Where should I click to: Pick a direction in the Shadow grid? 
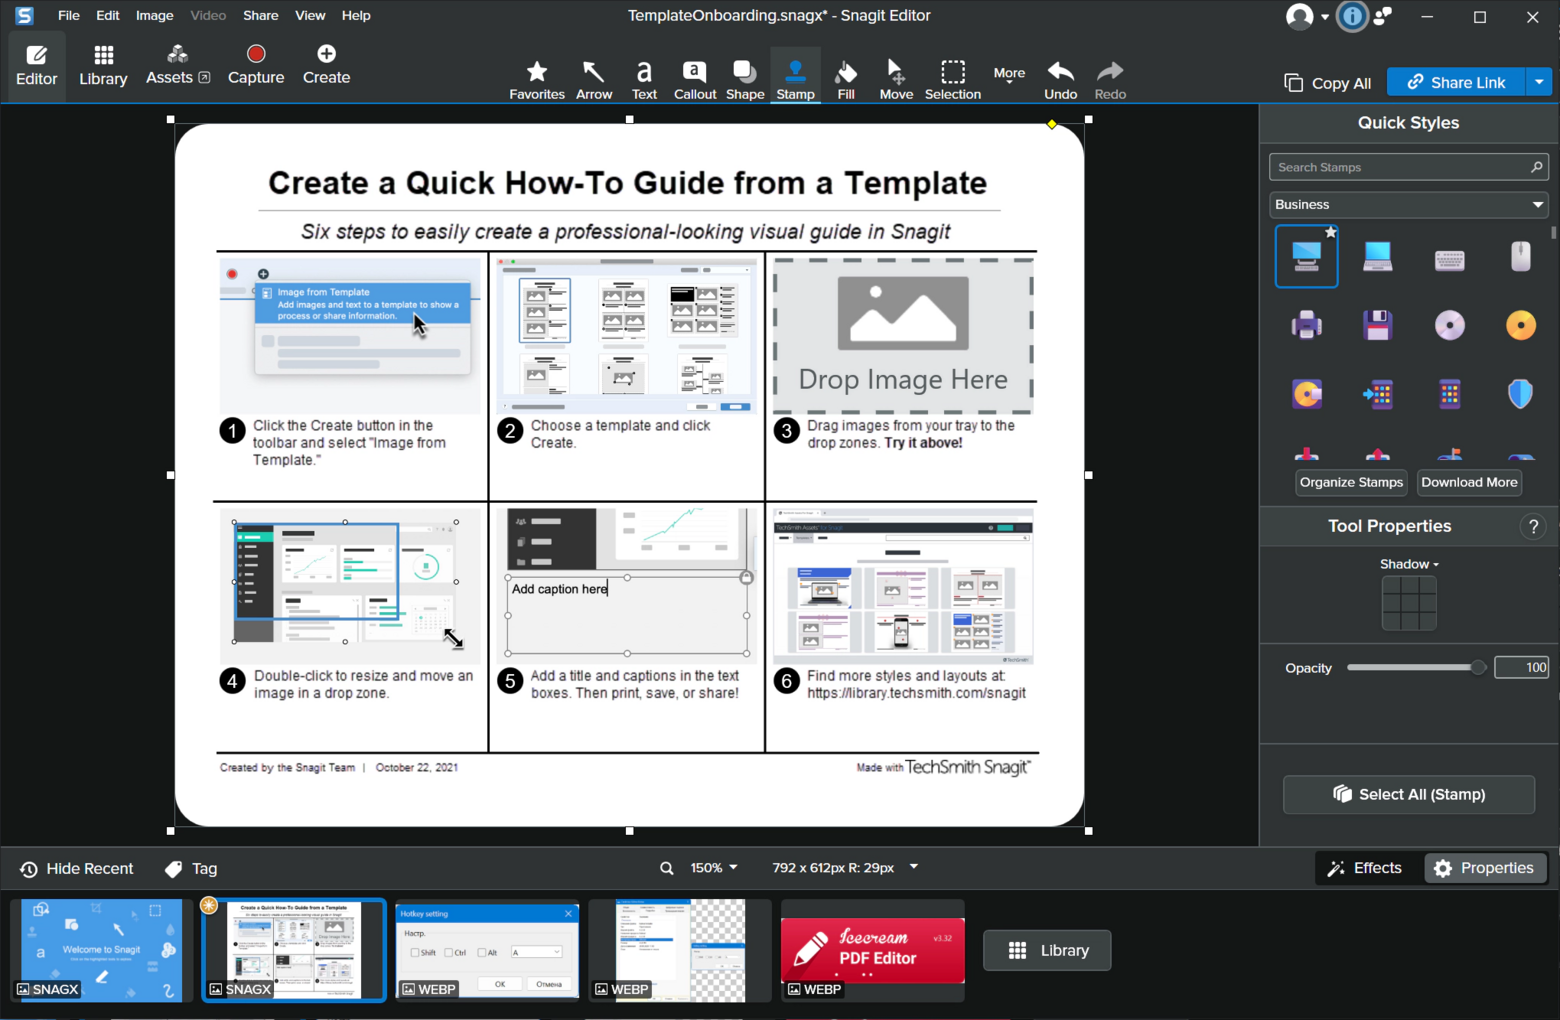tap(1408, 602)
